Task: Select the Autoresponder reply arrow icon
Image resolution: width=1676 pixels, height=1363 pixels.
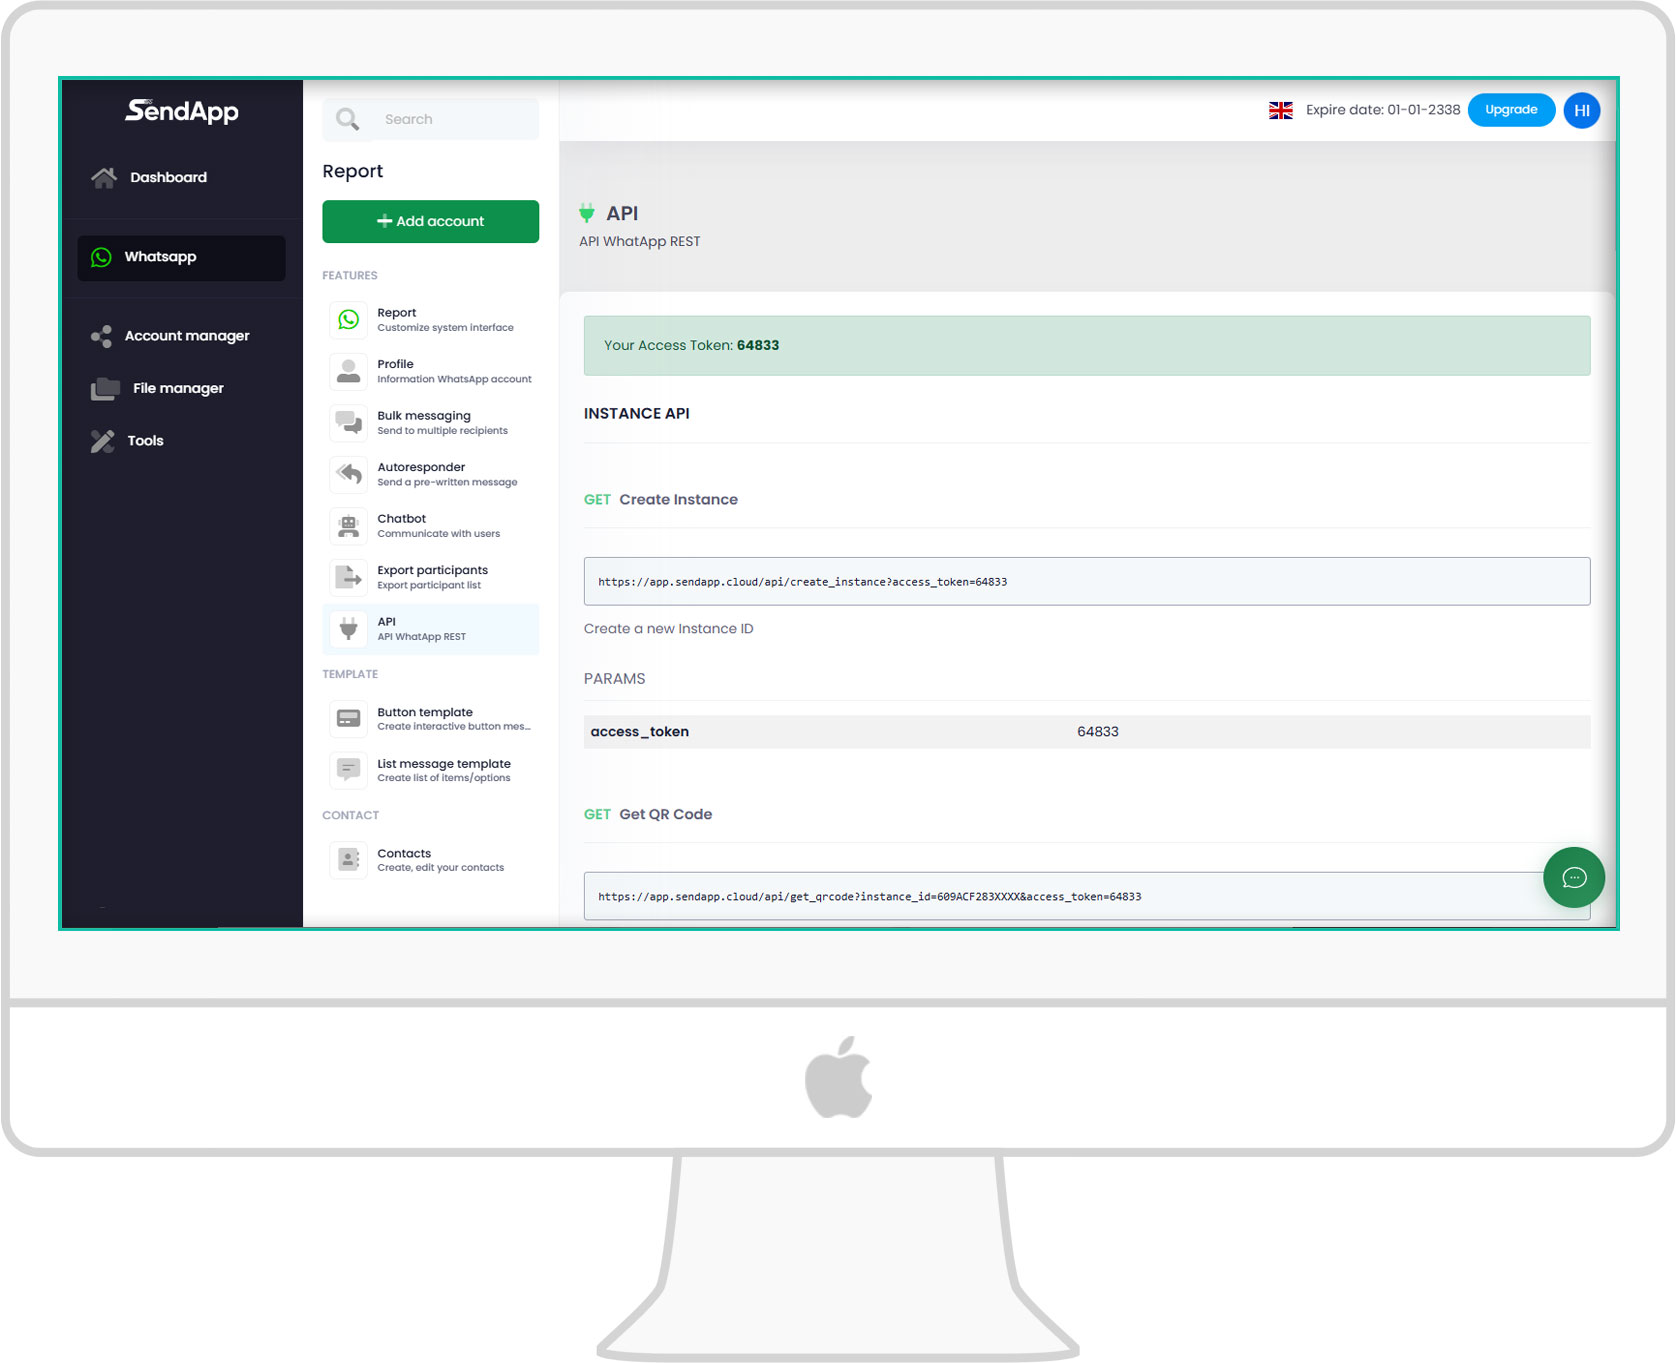Action: [348, 474]
